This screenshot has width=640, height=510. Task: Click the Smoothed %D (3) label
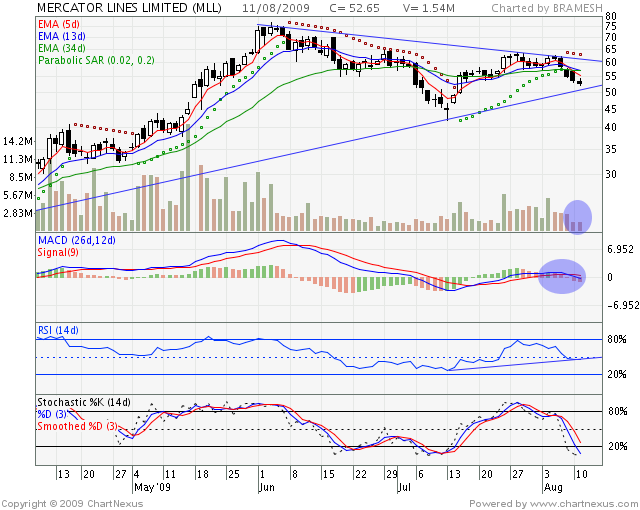coord(78,426)
